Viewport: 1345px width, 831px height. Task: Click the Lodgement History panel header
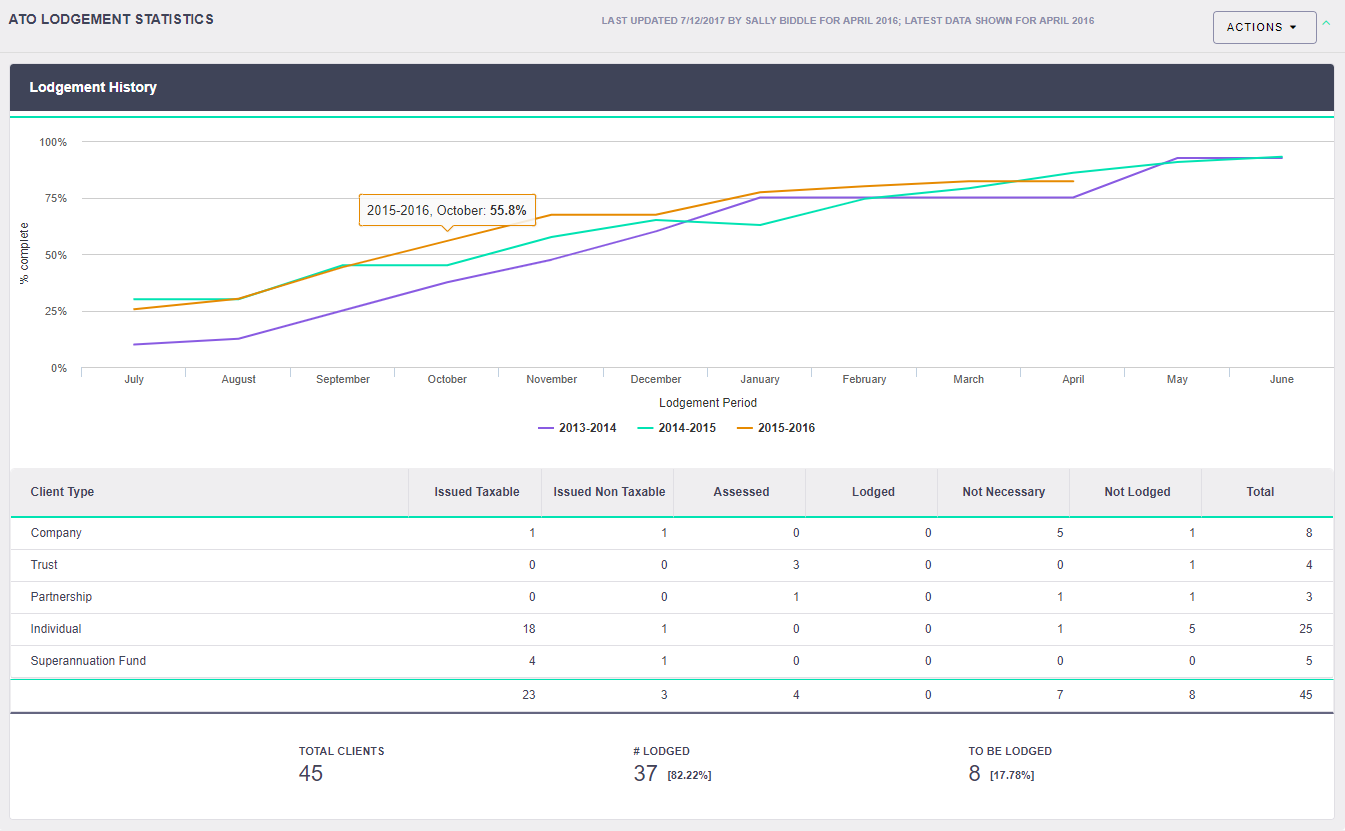(x=93, y=87)
